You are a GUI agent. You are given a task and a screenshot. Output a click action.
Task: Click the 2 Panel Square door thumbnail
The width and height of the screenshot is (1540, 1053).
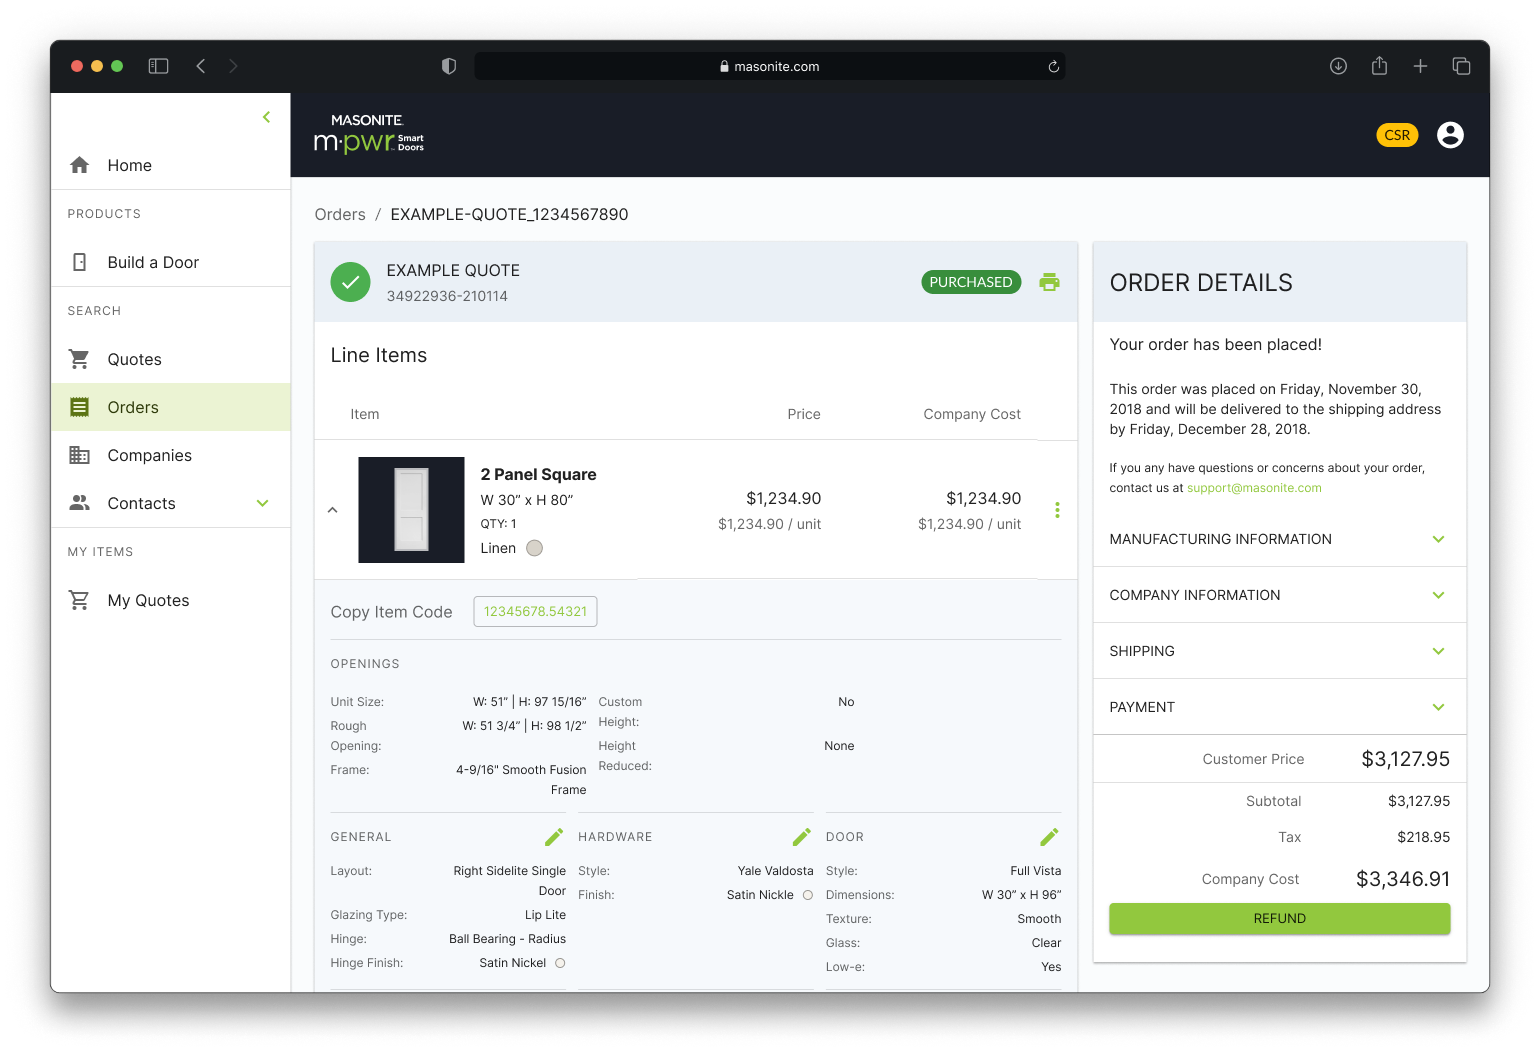click(411, 510)
